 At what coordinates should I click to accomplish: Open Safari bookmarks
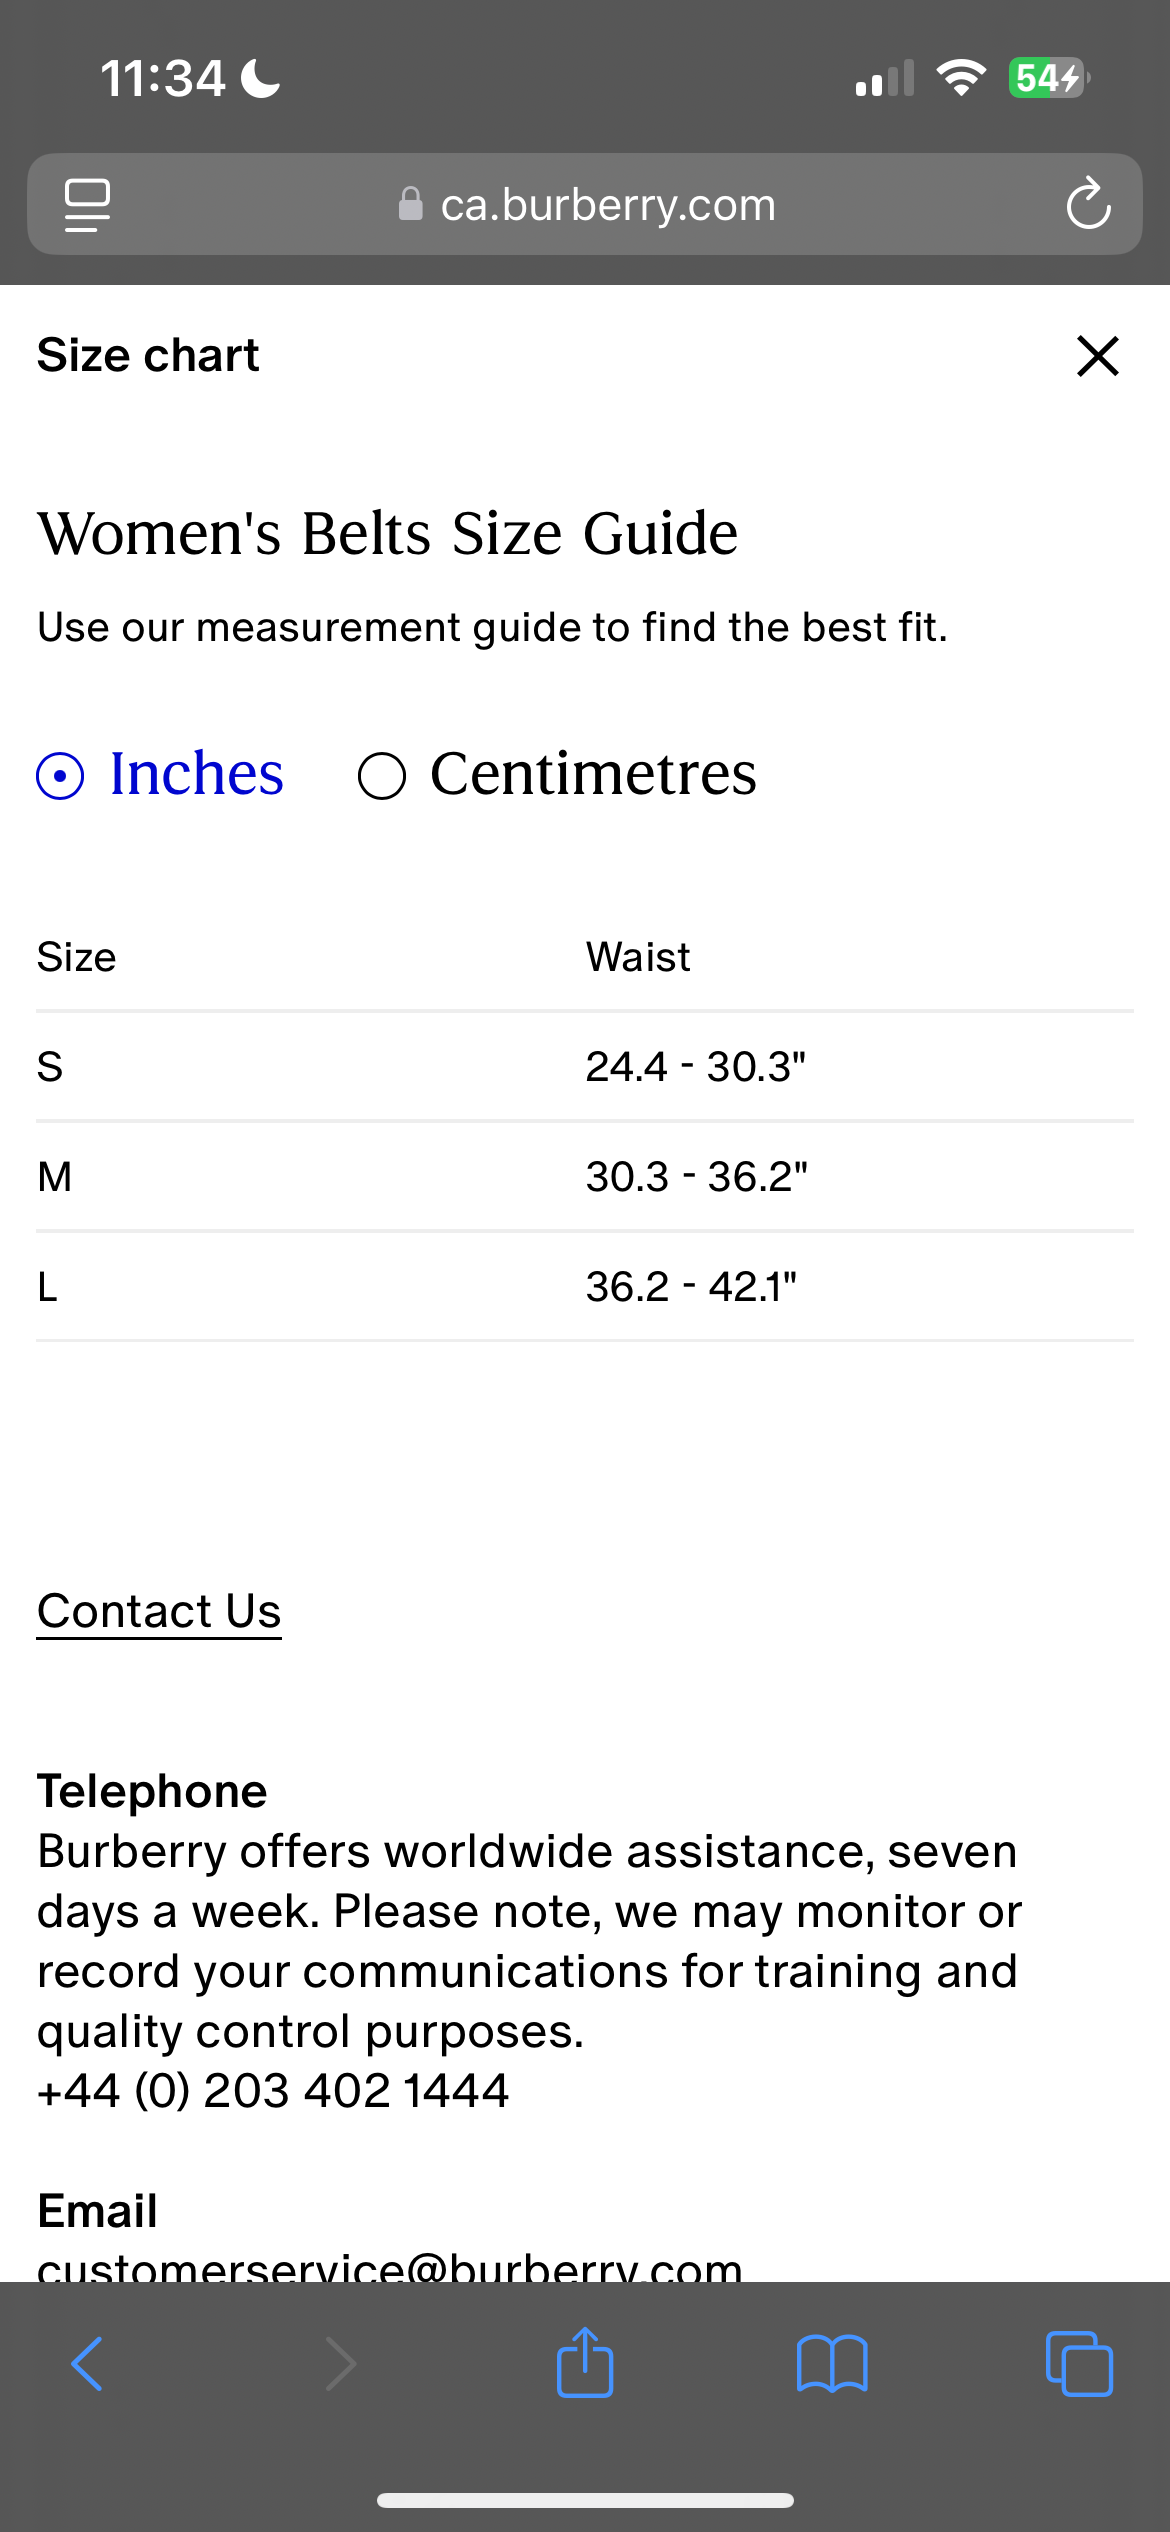click(x=832, y=2364)
